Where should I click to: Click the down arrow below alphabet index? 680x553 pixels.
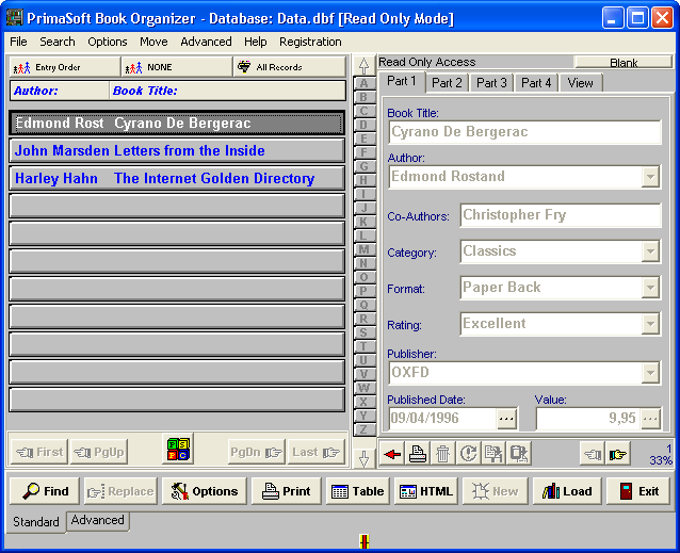[x=364, y=458]
